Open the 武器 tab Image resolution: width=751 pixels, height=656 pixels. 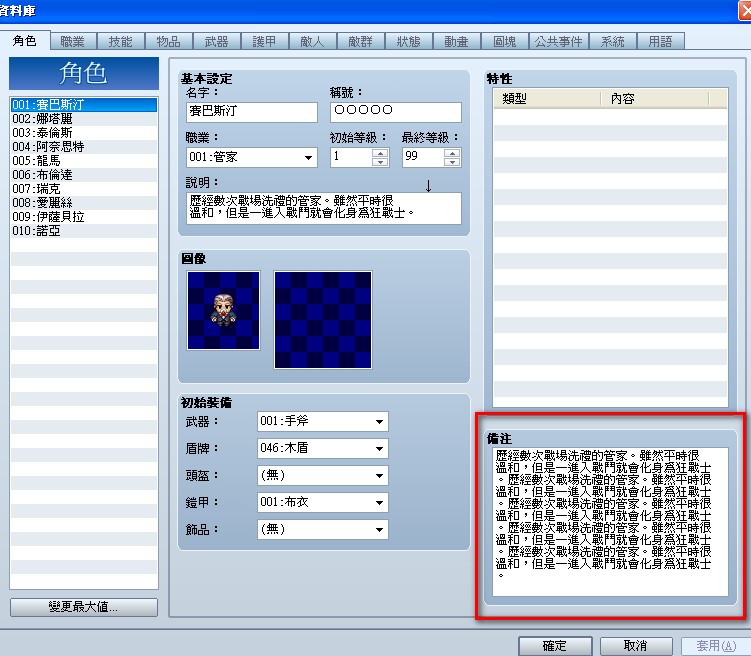[x=216, y=42]
